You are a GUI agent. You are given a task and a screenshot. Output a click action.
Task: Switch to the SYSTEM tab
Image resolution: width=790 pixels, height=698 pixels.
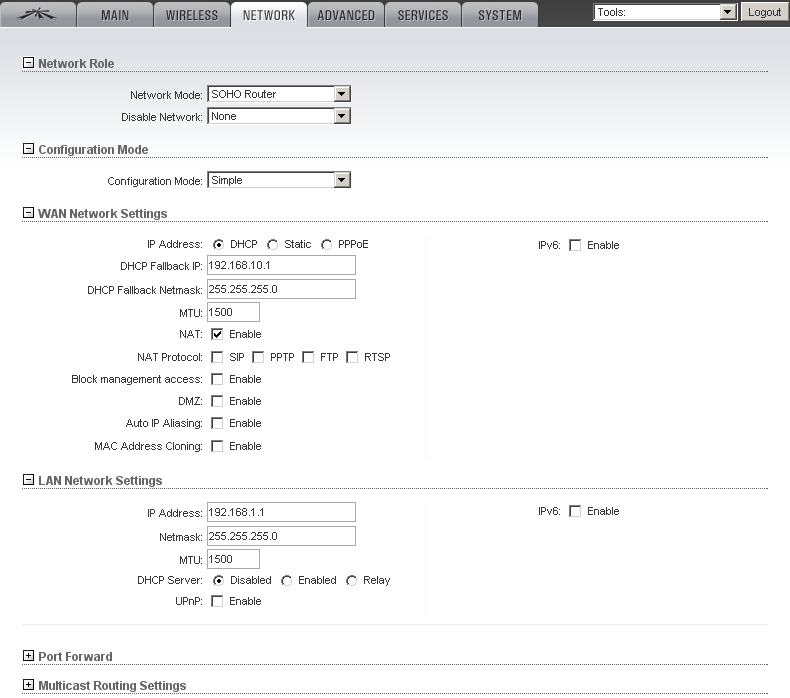point(499,15)
